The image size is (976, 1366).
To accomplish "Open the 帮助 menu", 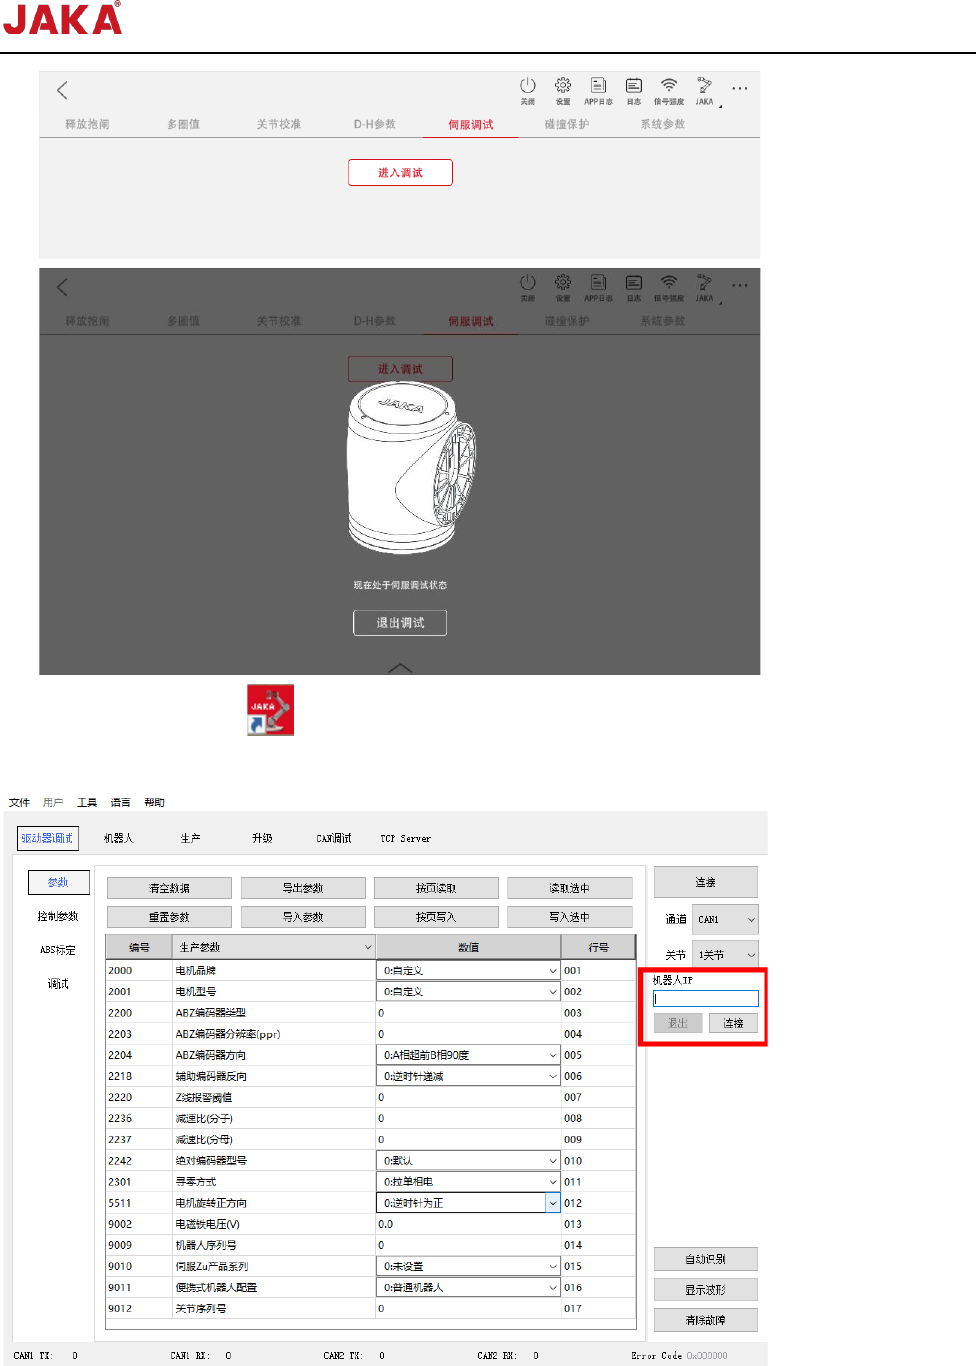I will [x=154, y=802].
